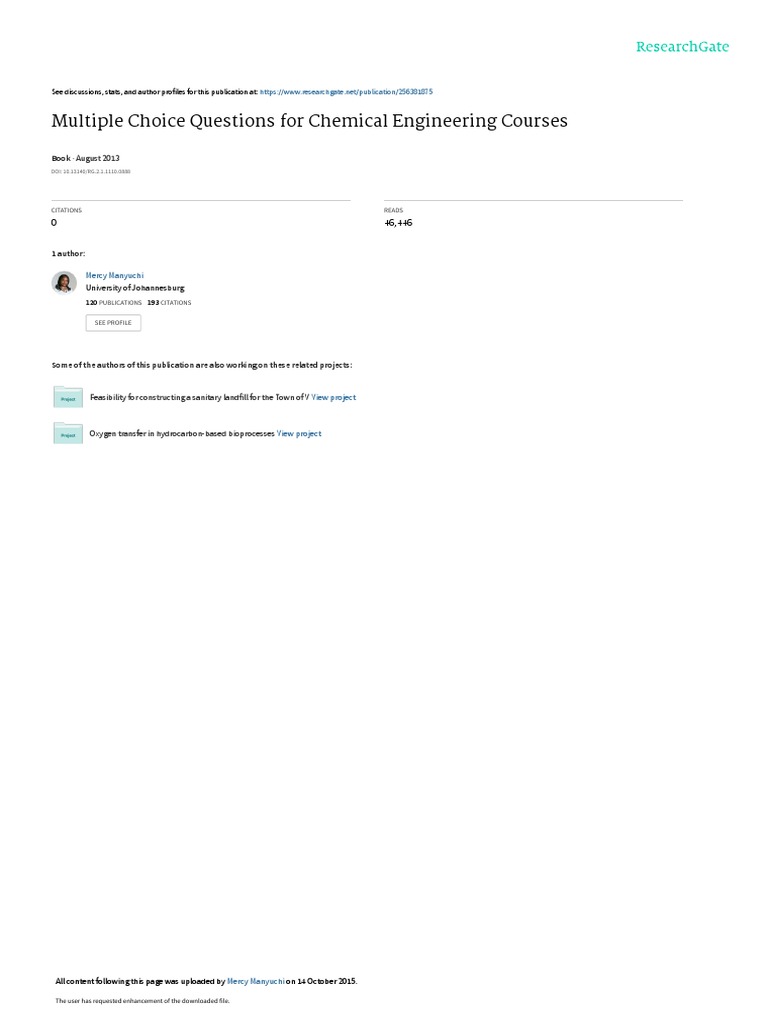The width and height of the screenshot is (768, 1024).
Task: Click the DOI text under Book August 2013
Action: tap(91, 172)
